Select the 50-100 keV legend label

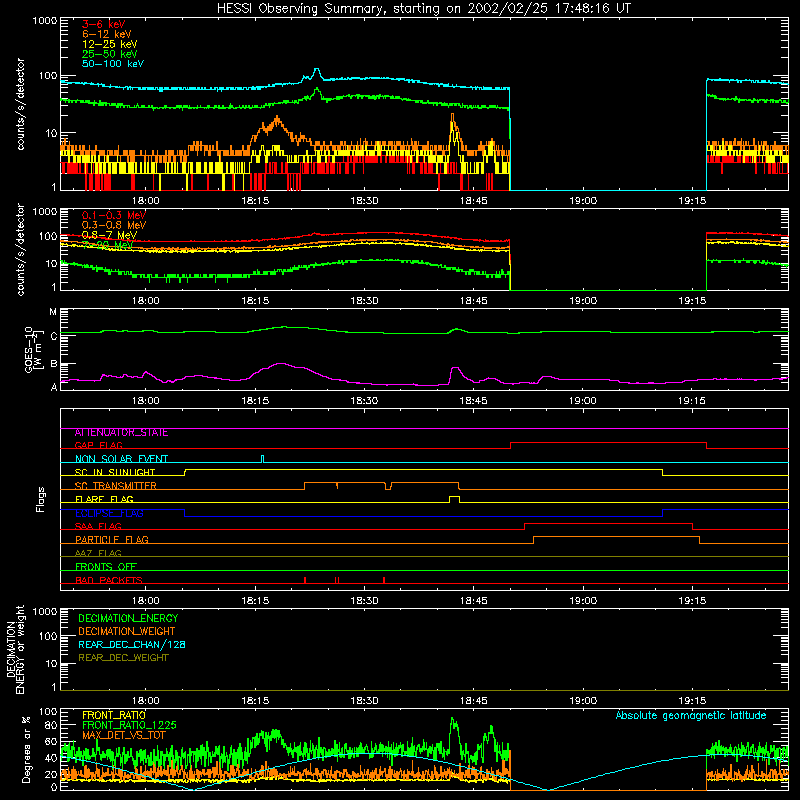(x=113, y=64)
